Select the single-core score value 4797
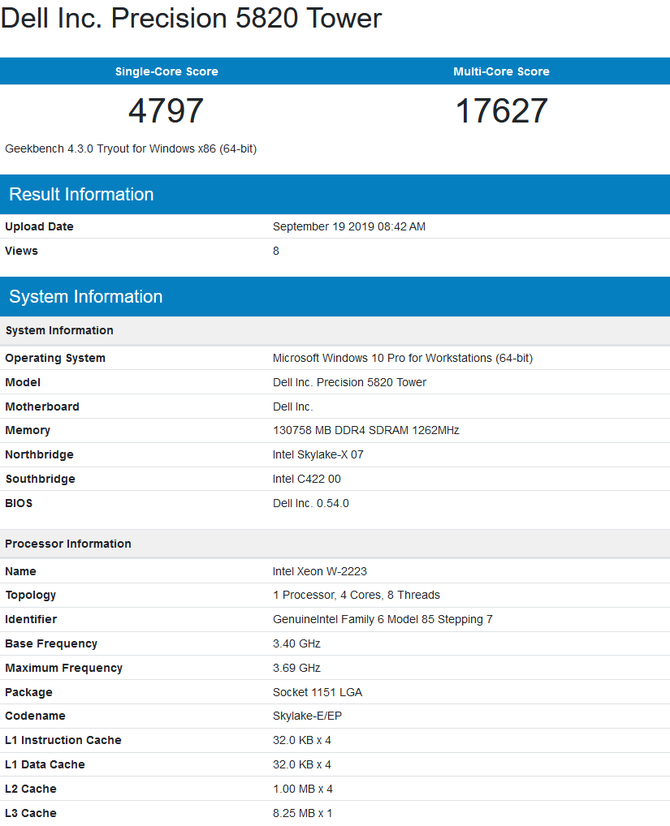This screenshot has width=670, height=826. click(x=166, y=111)
